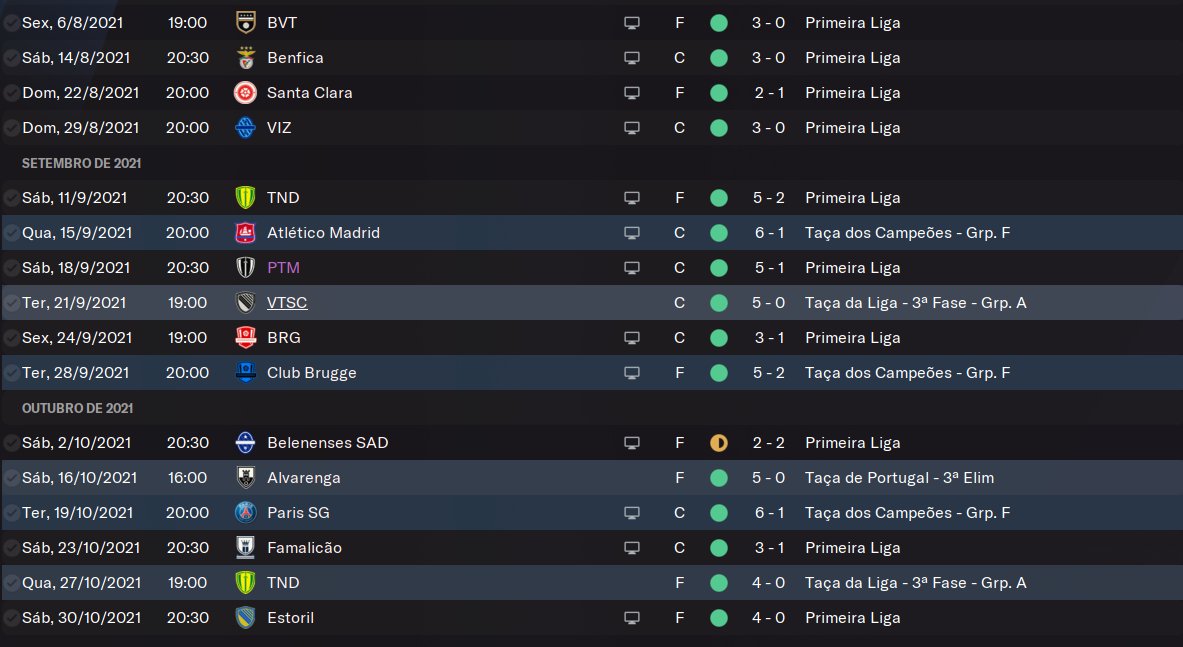
Task: Open the 6 - 1 score against Paris SG
Action: [x=769, y=513]
